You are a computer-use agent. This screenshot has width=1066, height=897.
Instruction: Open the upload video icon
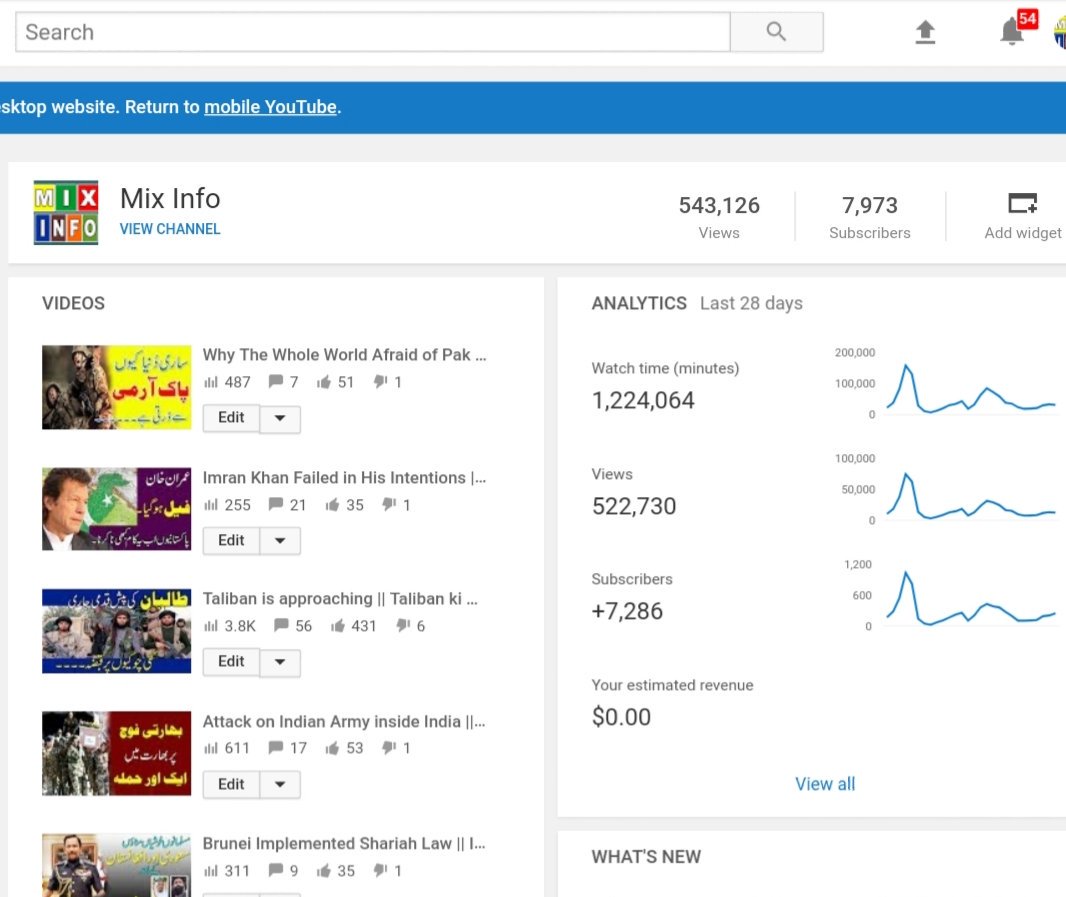click(925, 32)
